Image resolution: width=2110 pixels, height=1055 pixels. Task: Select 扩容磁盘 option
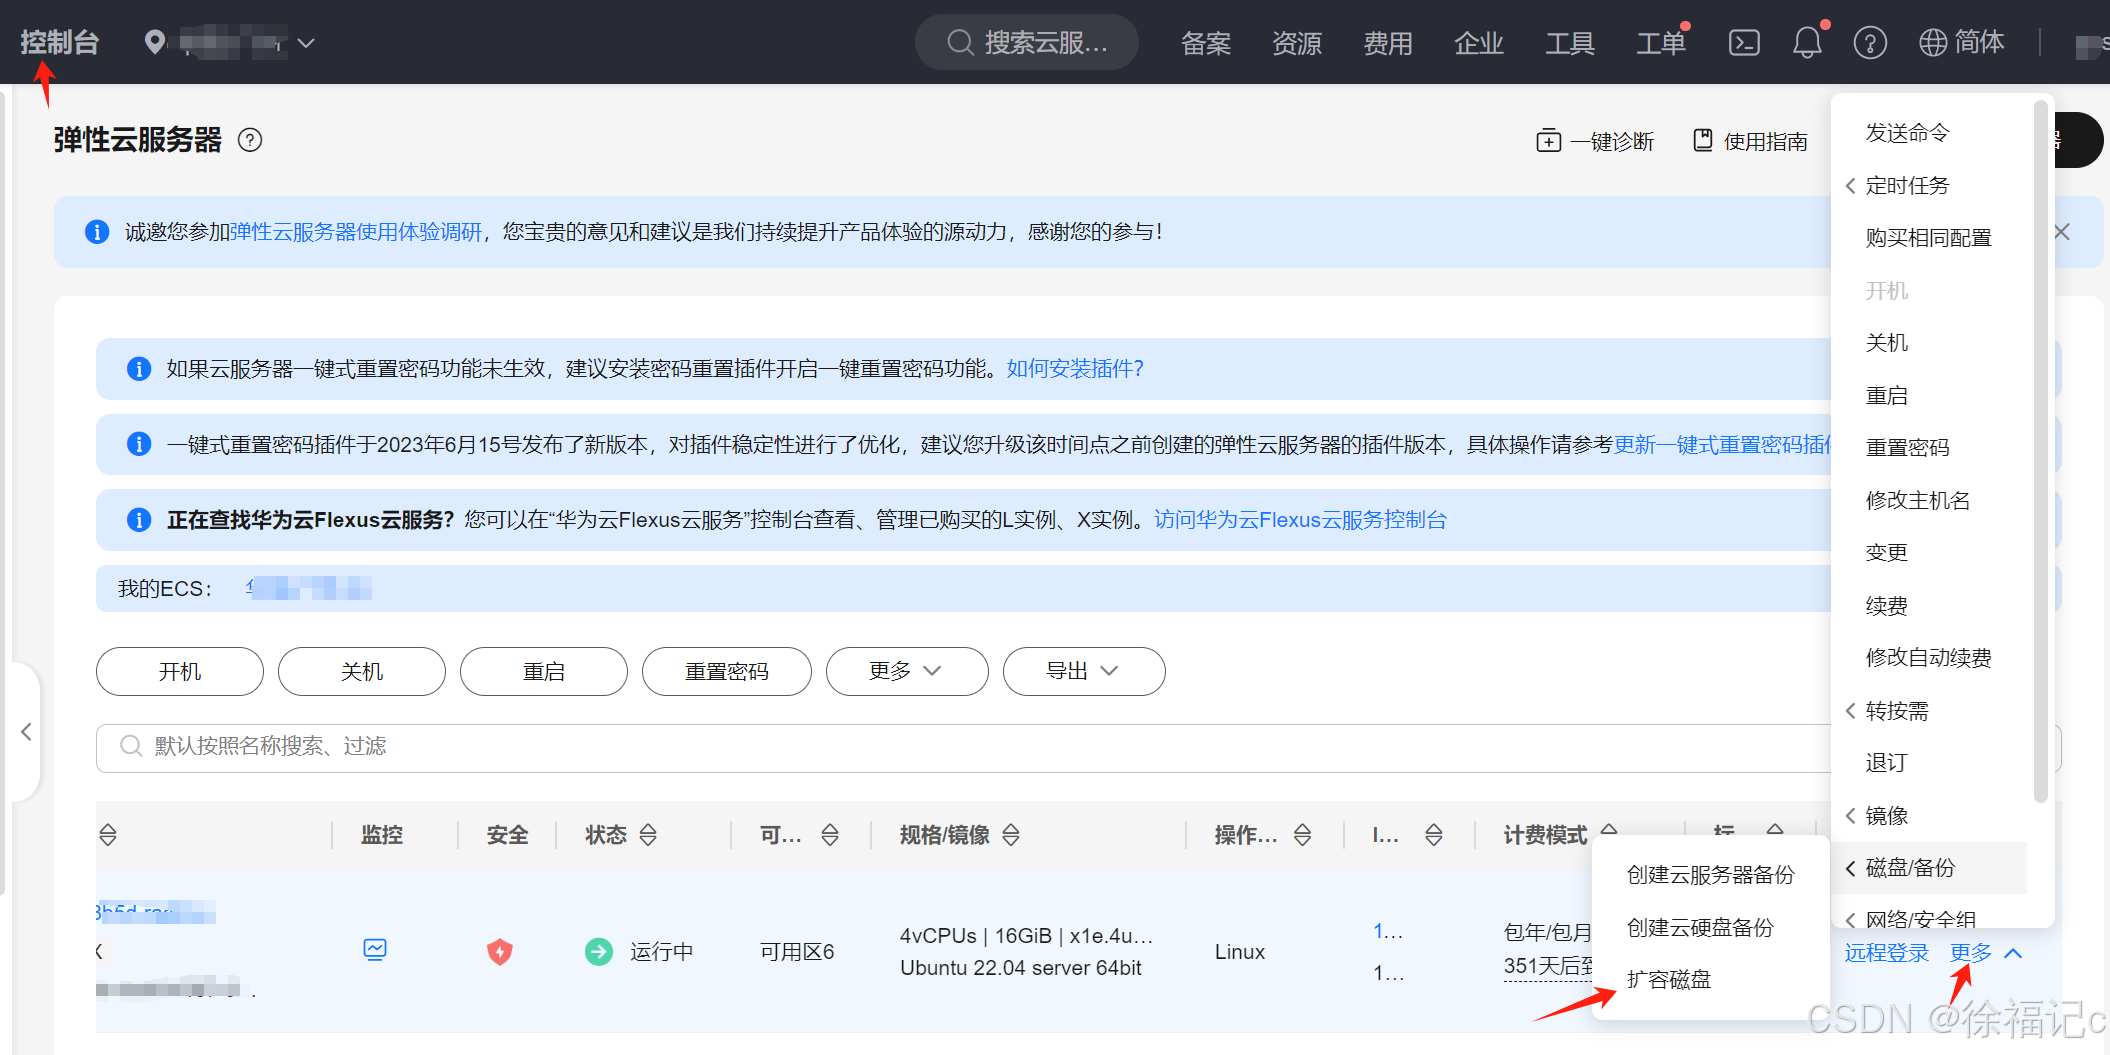pos(1668,980)
